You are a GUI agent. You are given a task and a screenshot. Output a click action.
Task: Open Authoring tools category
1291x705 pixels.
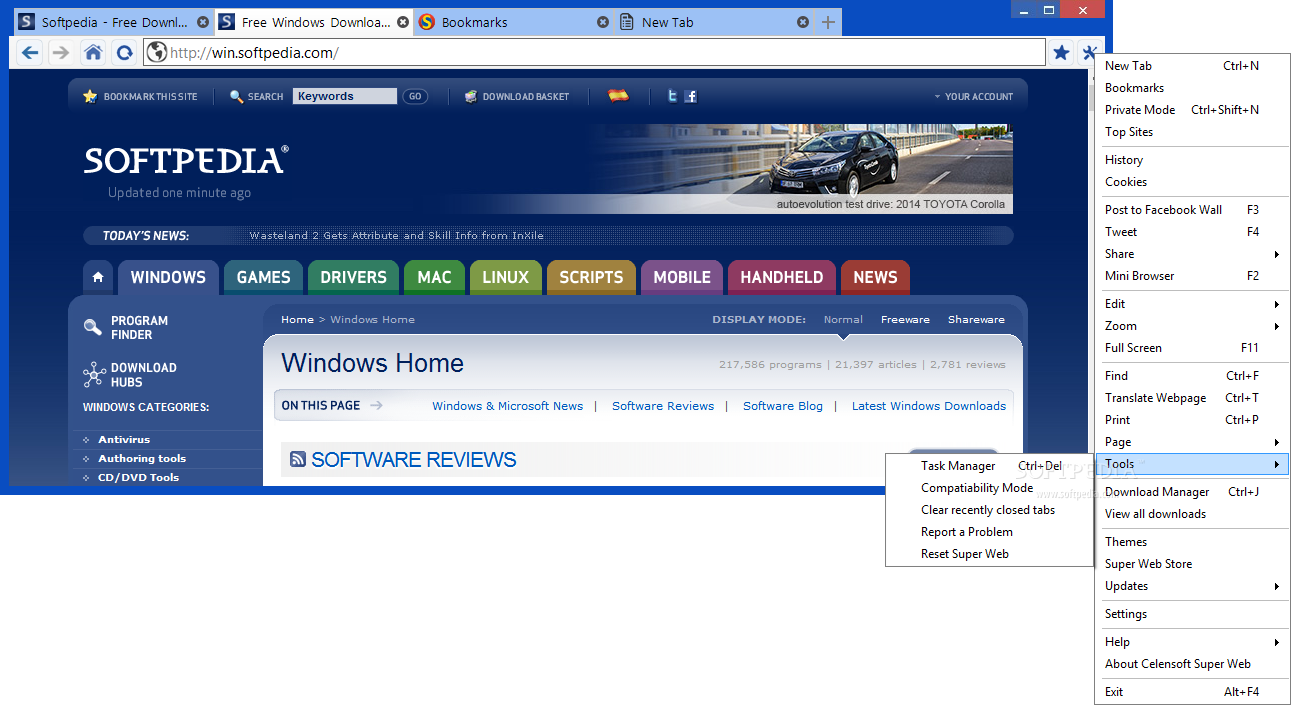coord(142,459)
